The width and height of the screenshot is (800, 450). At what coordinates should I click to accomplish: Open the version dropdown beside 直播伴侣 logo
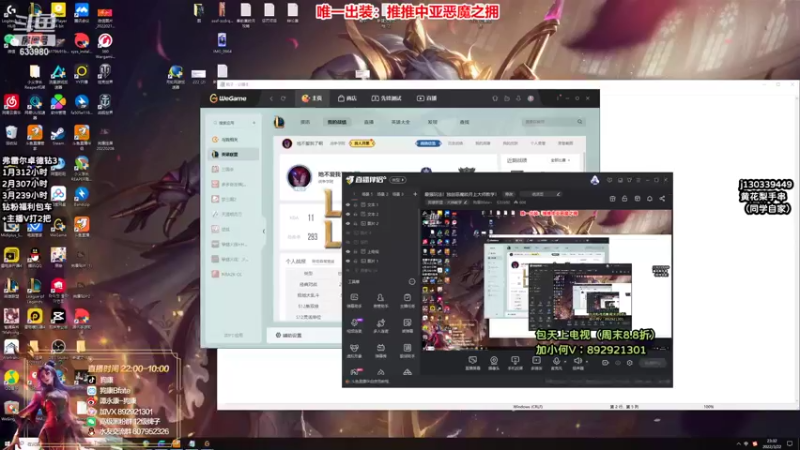(397, 180)
